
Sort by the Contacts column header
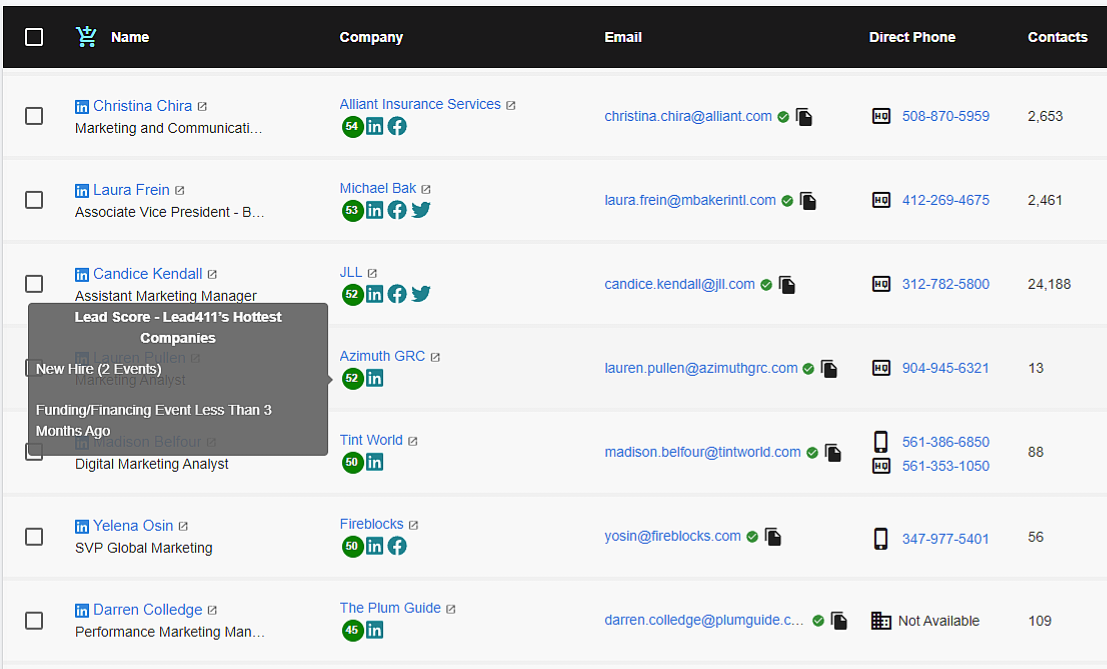[x=1058, y=37]
